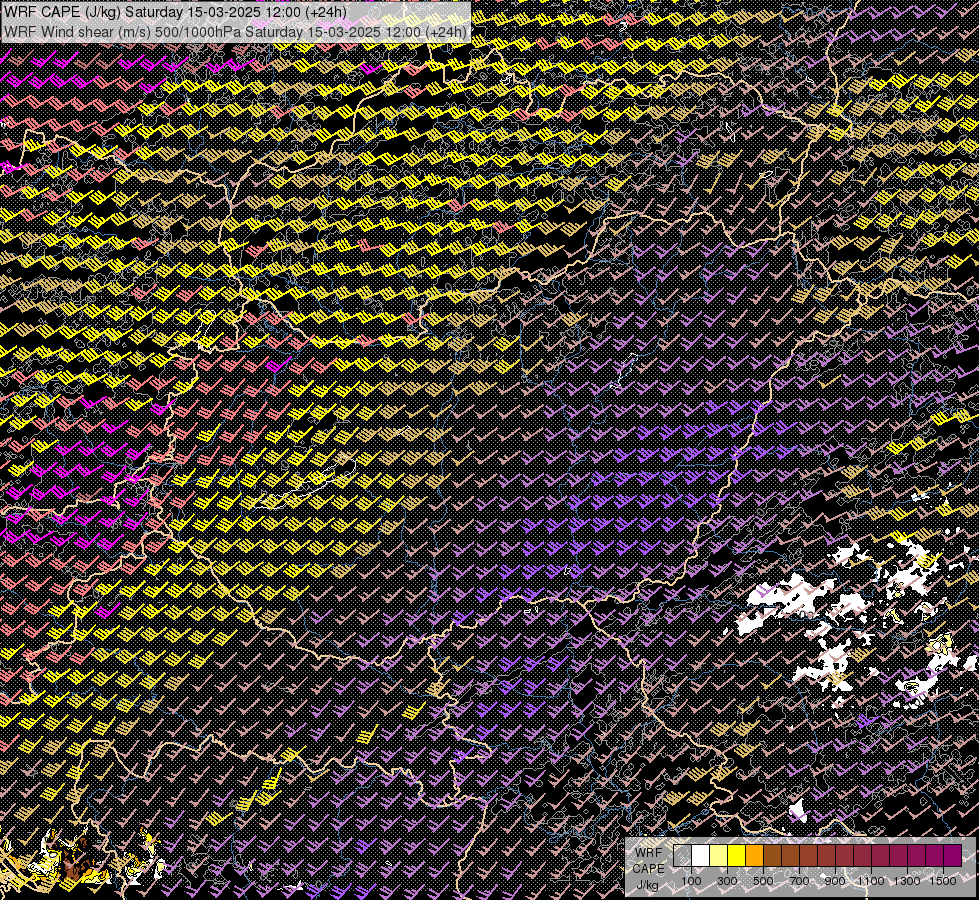Screen dimensions: 979x900
Task: Click the WRF label in the legend
Action: tap(649, 853)
